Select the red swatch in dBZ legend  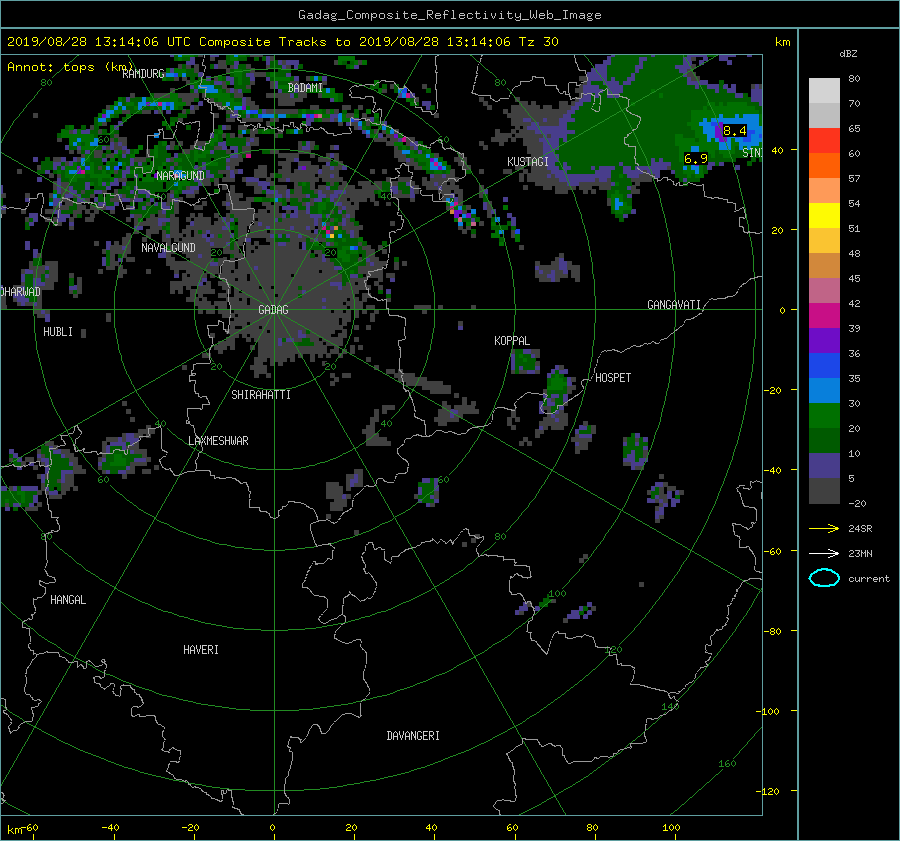coord(824,141)
